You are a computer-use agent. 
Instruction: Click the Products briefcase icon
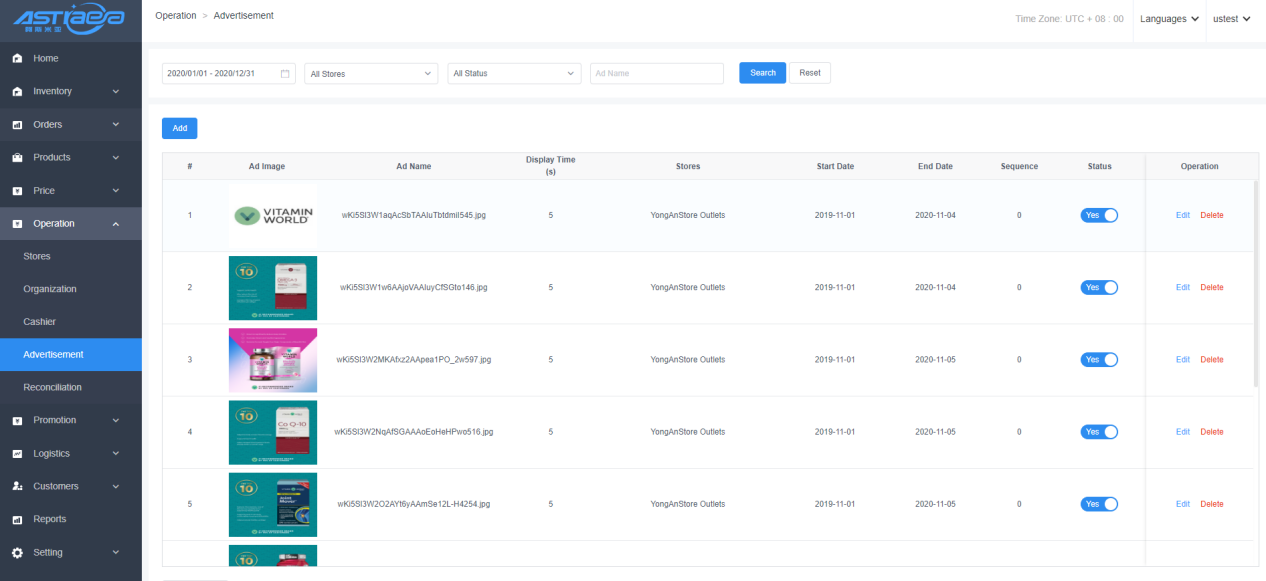[x=17, y=158]
